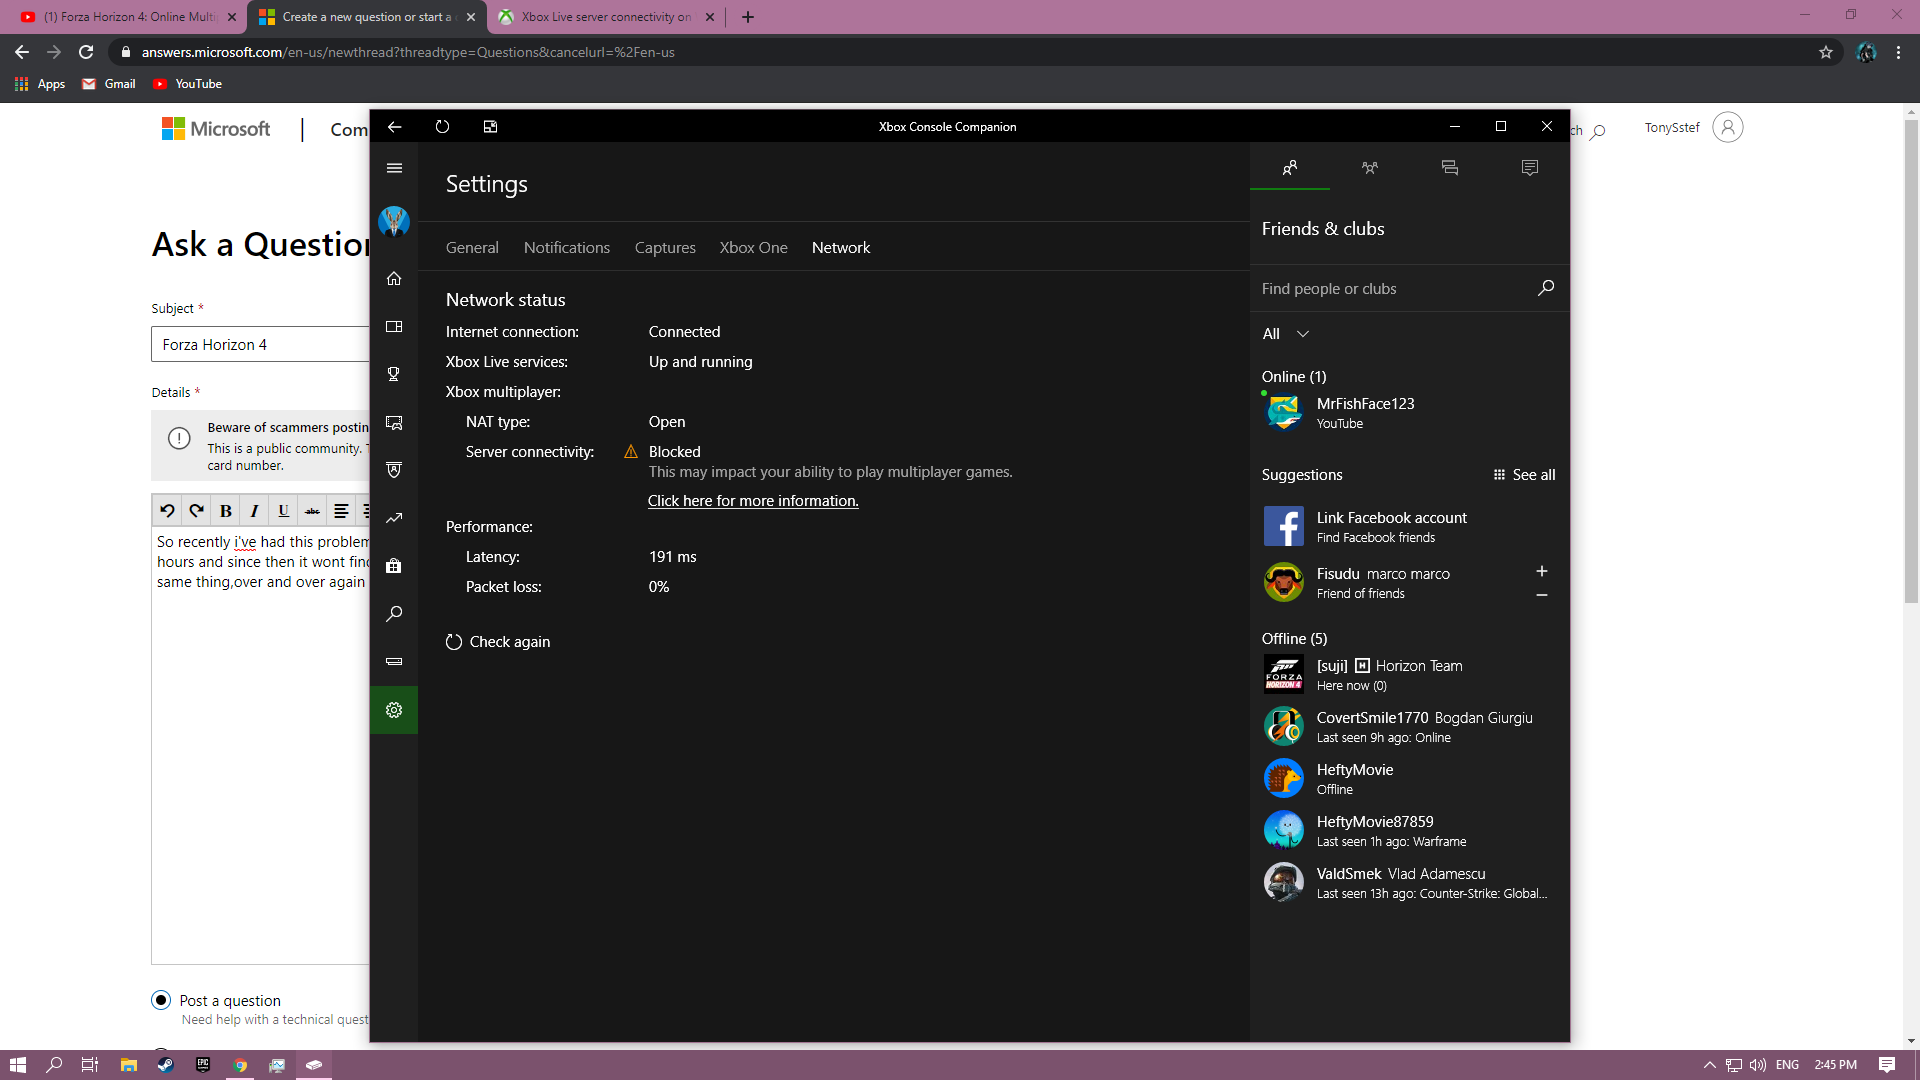Toggle Bold in question editor toolbar

pos(226,511)
